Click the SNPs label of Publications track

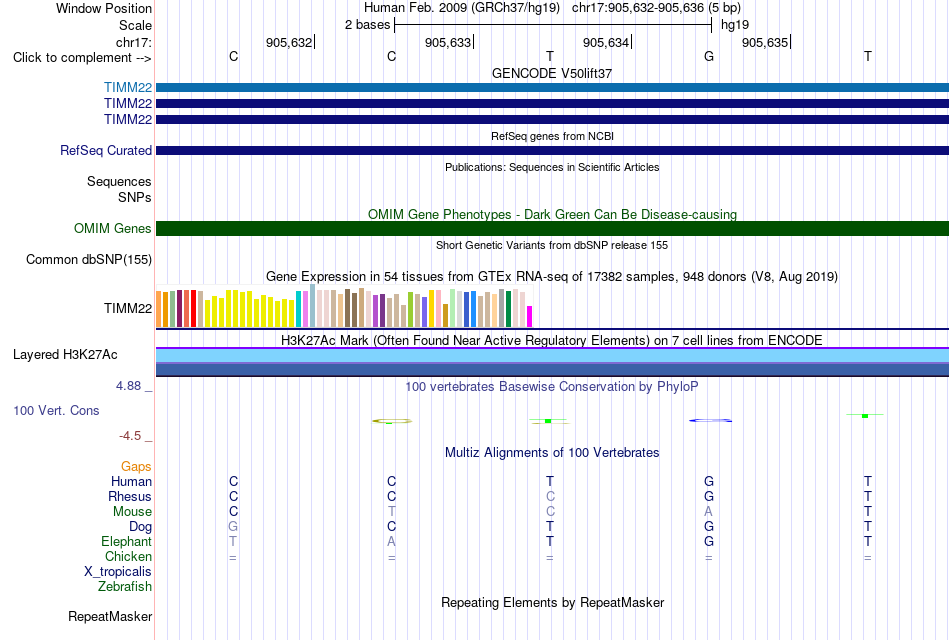click(x=135, y=198)
